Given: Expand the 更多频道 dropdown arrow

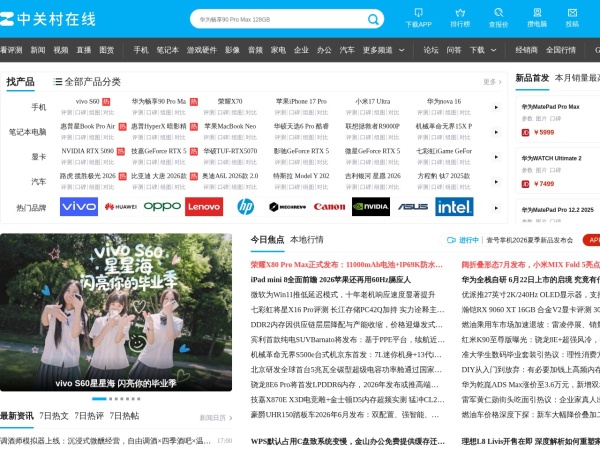Looking at the screenshot, I should (401, 50).
